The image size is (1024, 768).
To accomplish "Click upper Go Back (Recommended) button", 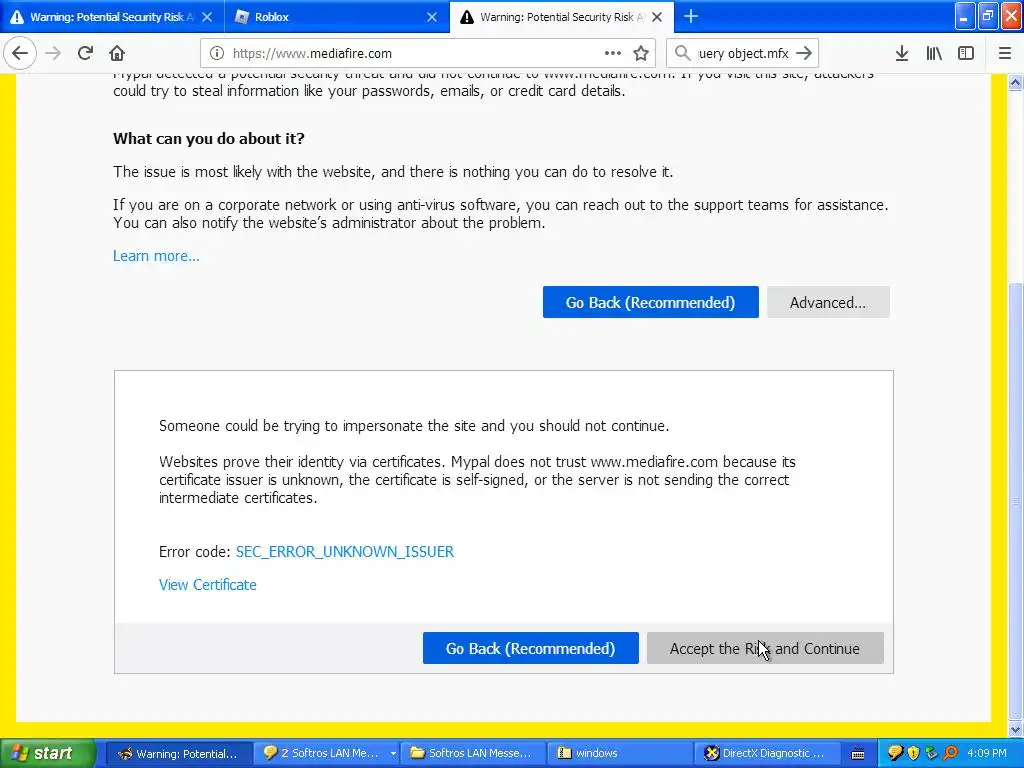I will [650, 302].
